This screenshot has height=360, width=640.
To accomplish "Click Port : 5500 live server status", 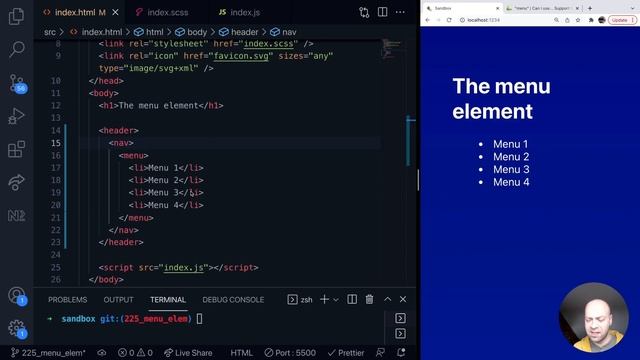I will click(x=290, y=353).
